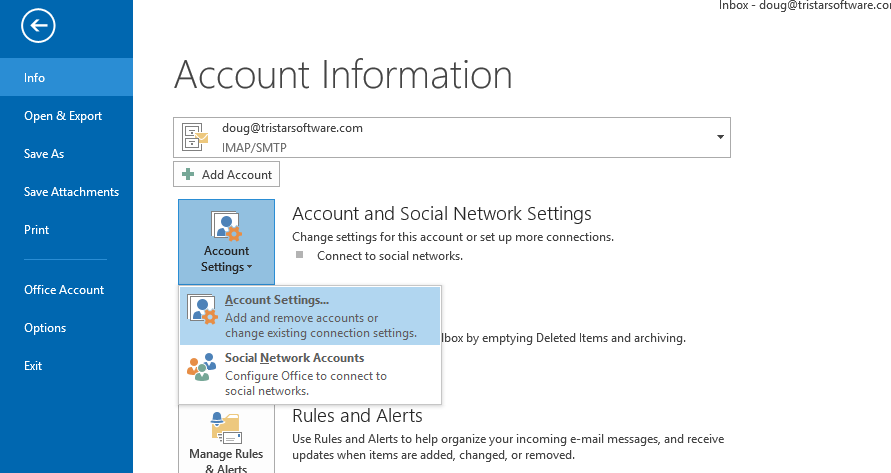The image size is (891, 473).
Task: Click the icon next to Account Settings... menu entry
Action: 202,310
